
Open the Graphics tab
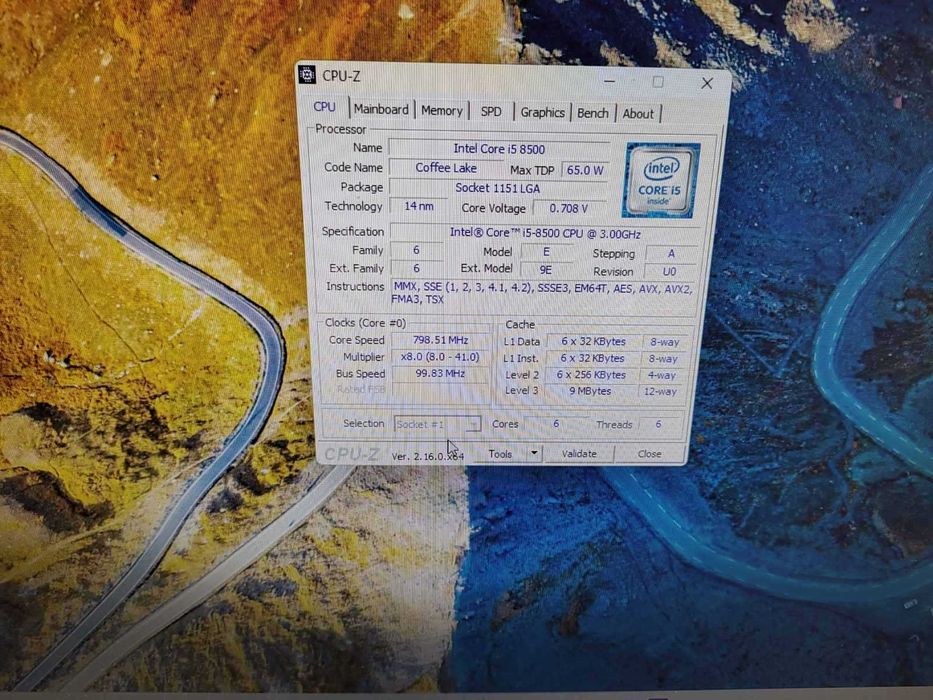click(x=542, y=112)
